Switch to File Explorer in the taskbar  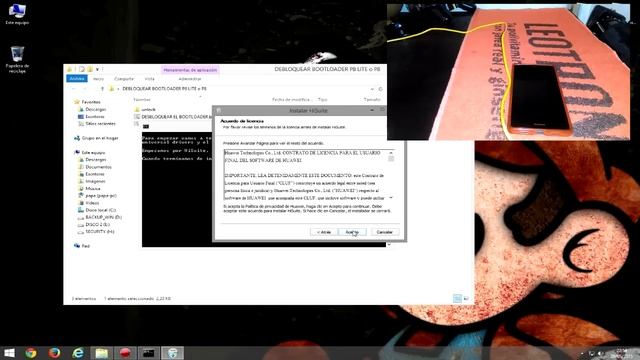click(x=102, y=353)
